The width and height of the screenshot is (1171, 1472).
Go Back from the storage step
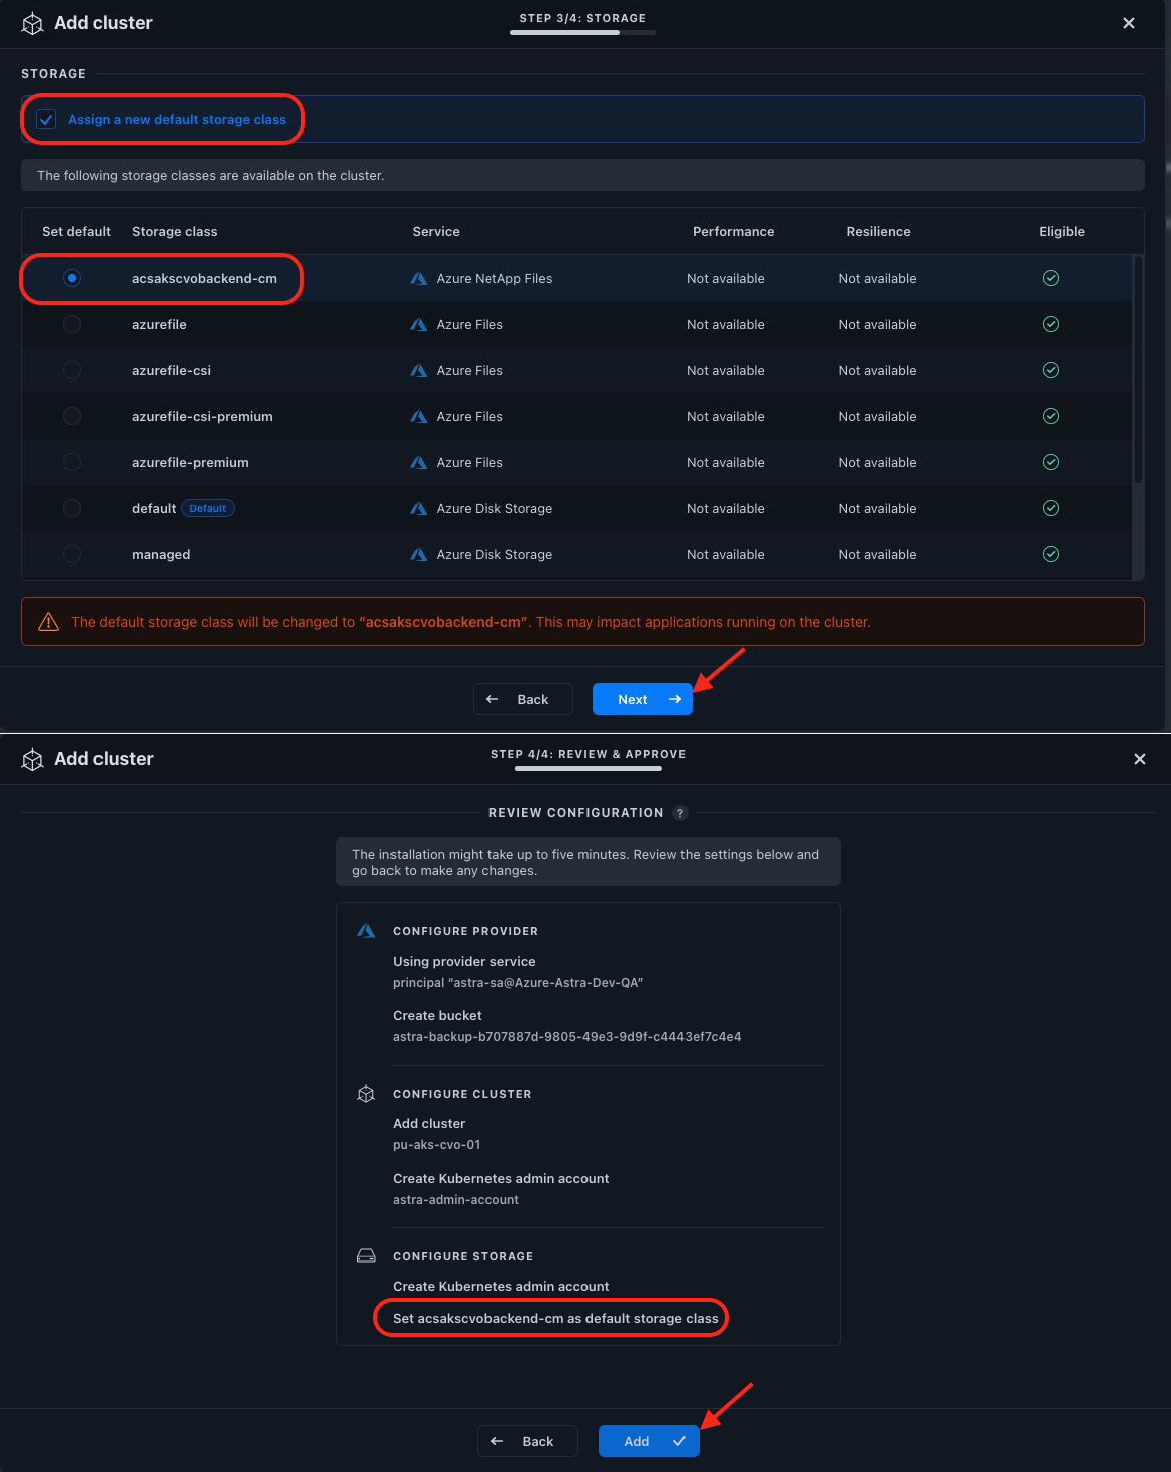pos(522,699)
